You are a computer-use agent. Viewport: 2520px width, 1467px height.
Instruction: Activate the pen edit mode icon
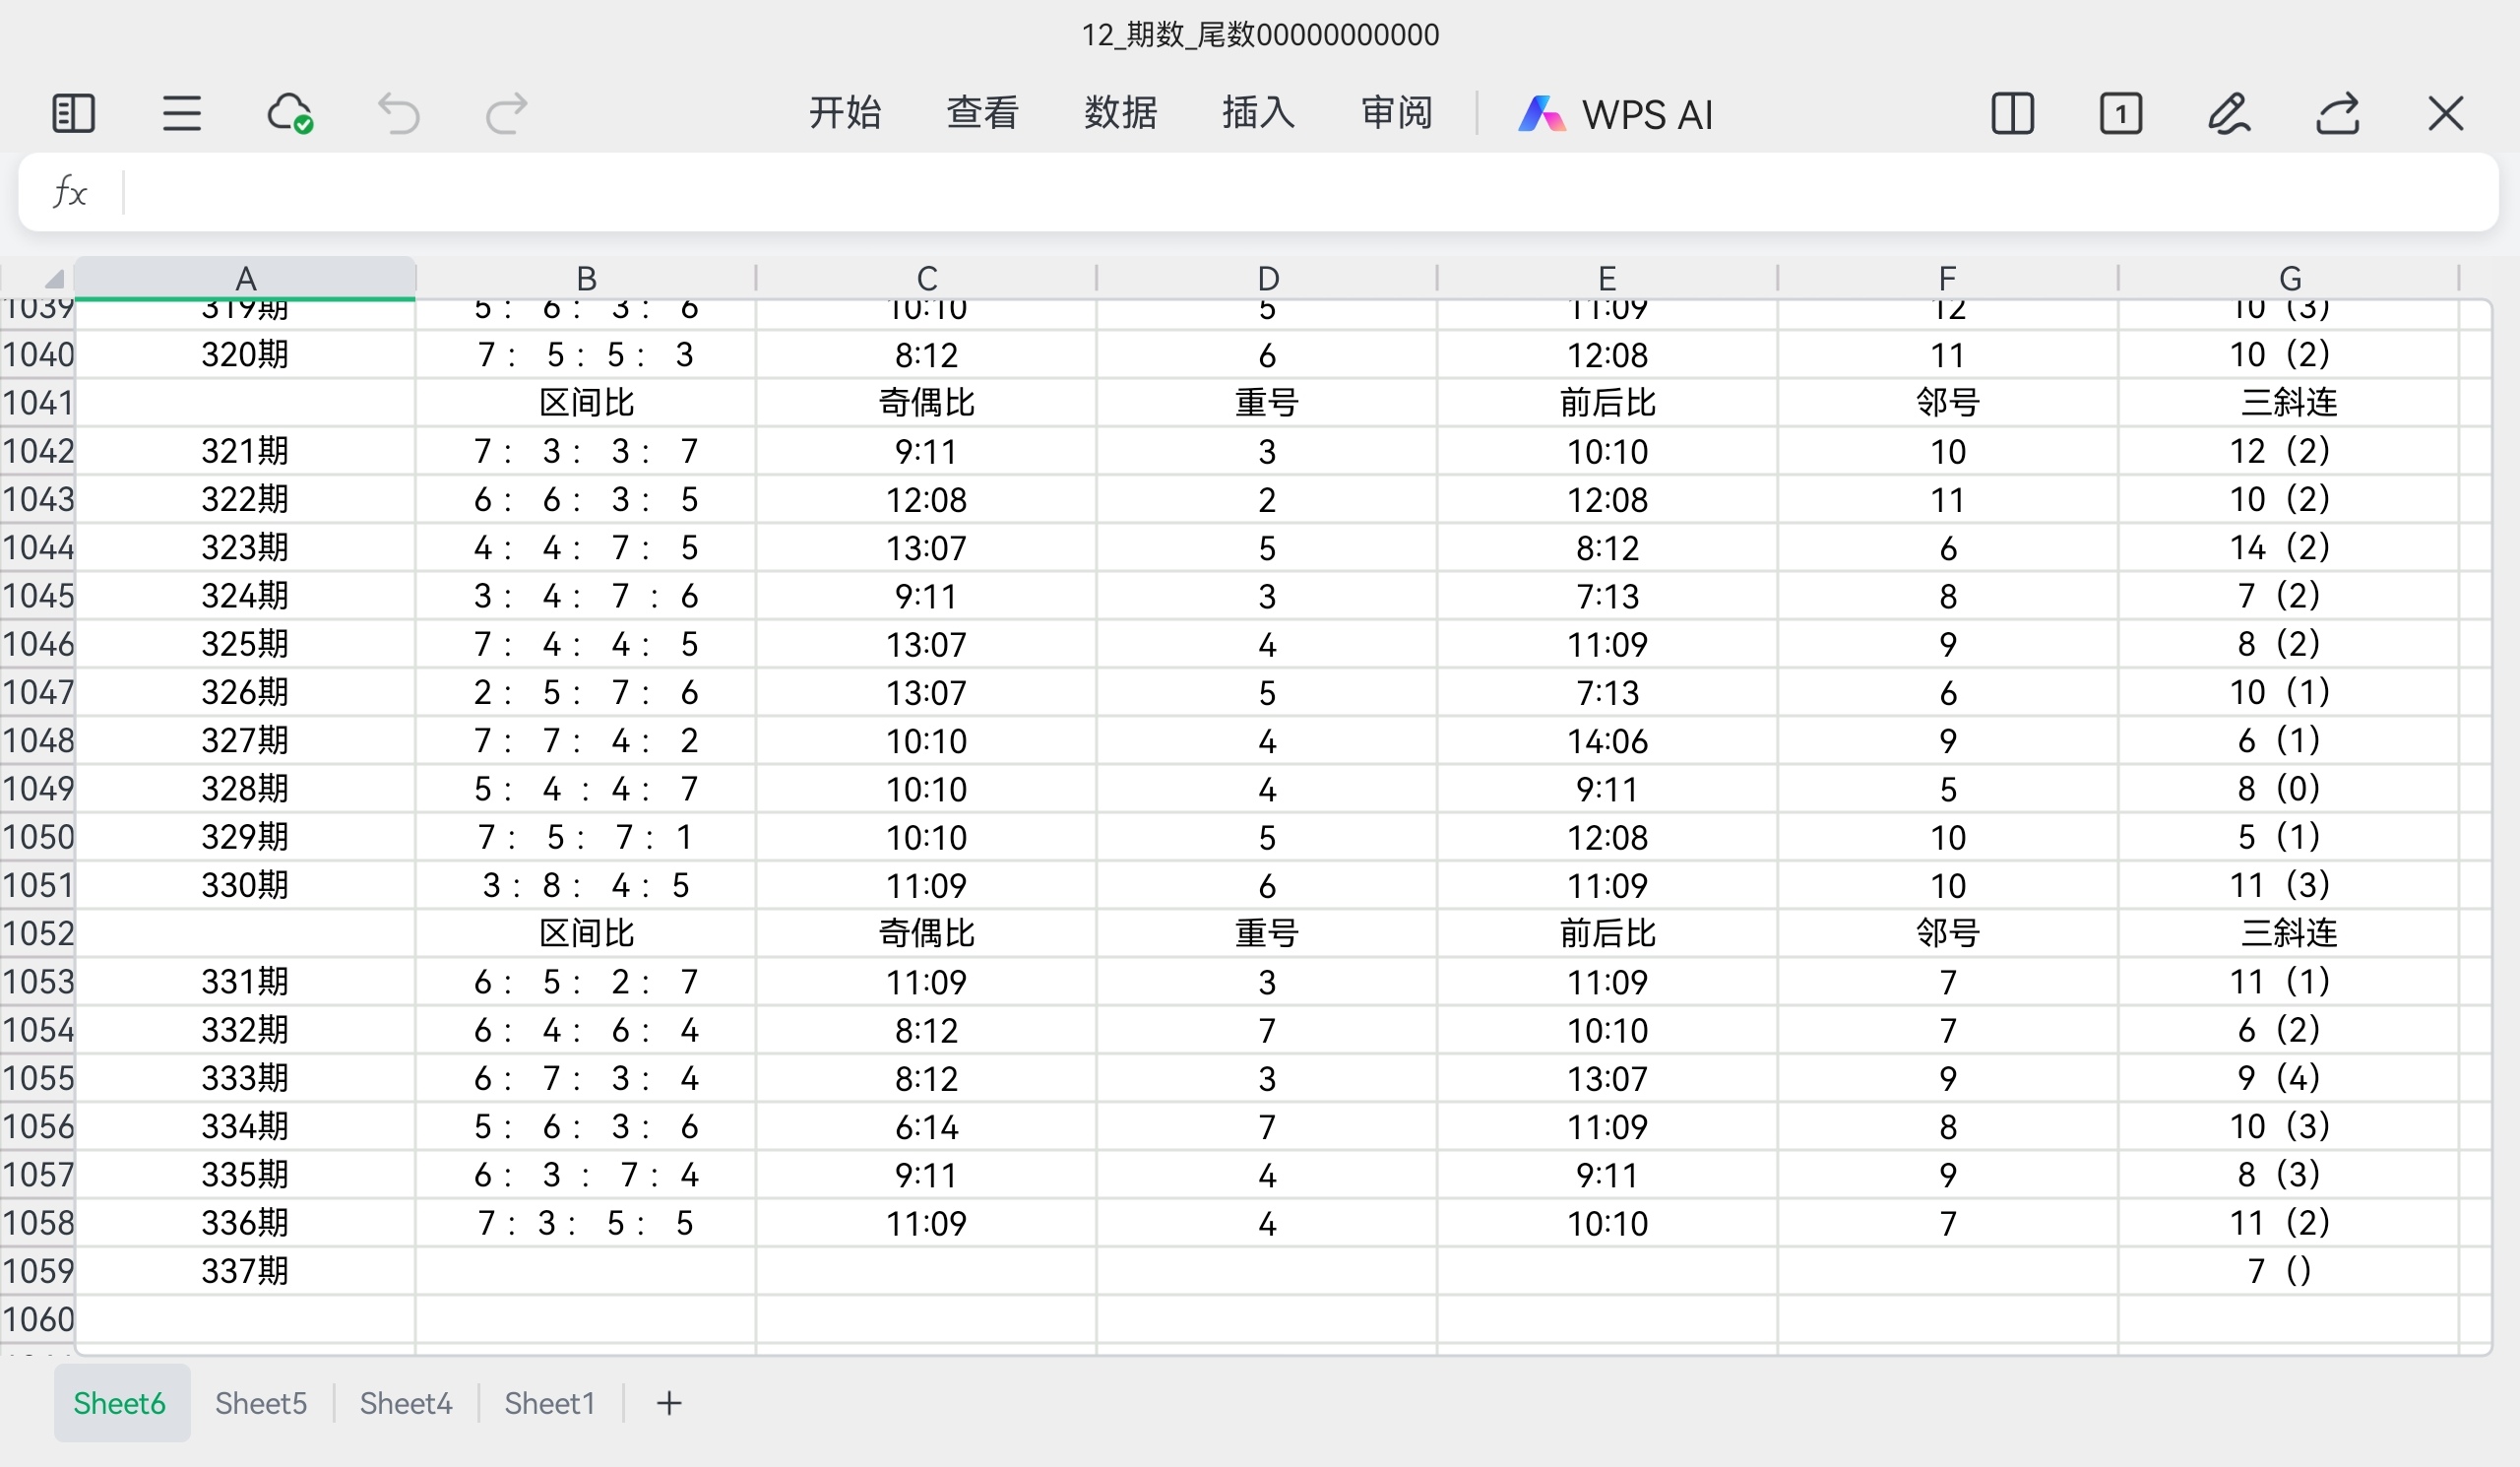2229,114
